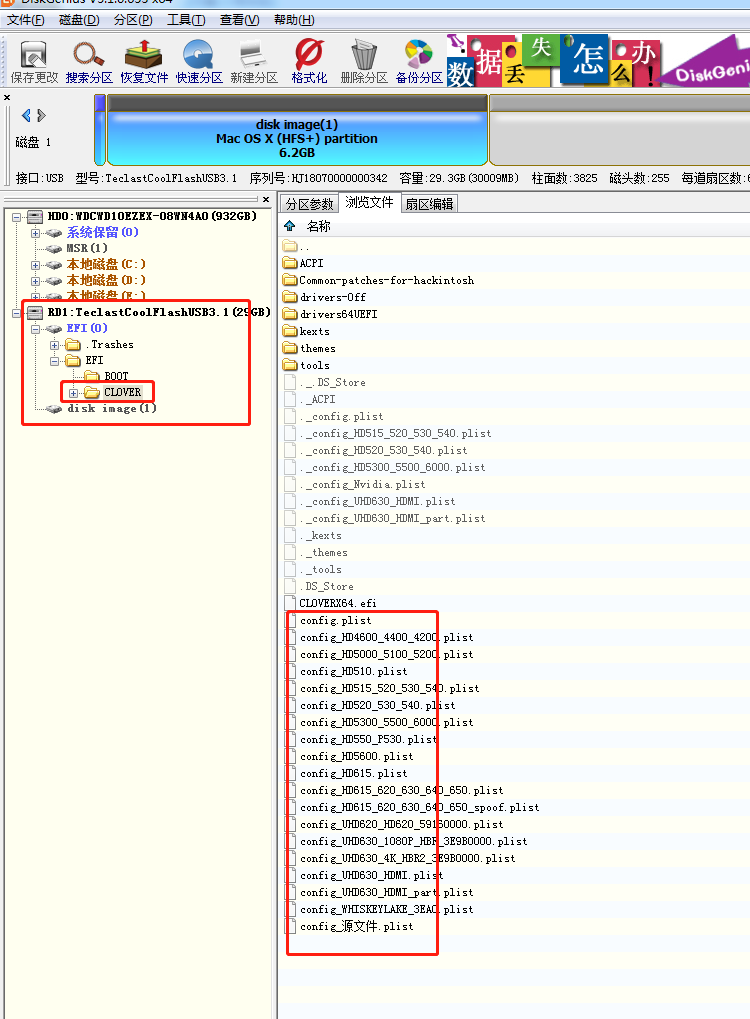Open the drivers-Off folder
The image size is (750, 1019).
(333, 297)
